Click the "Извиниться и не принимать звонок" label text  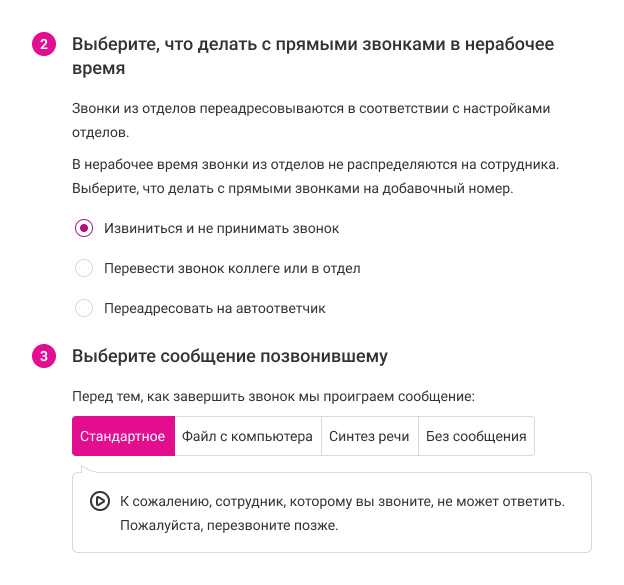tap(222, 228)
